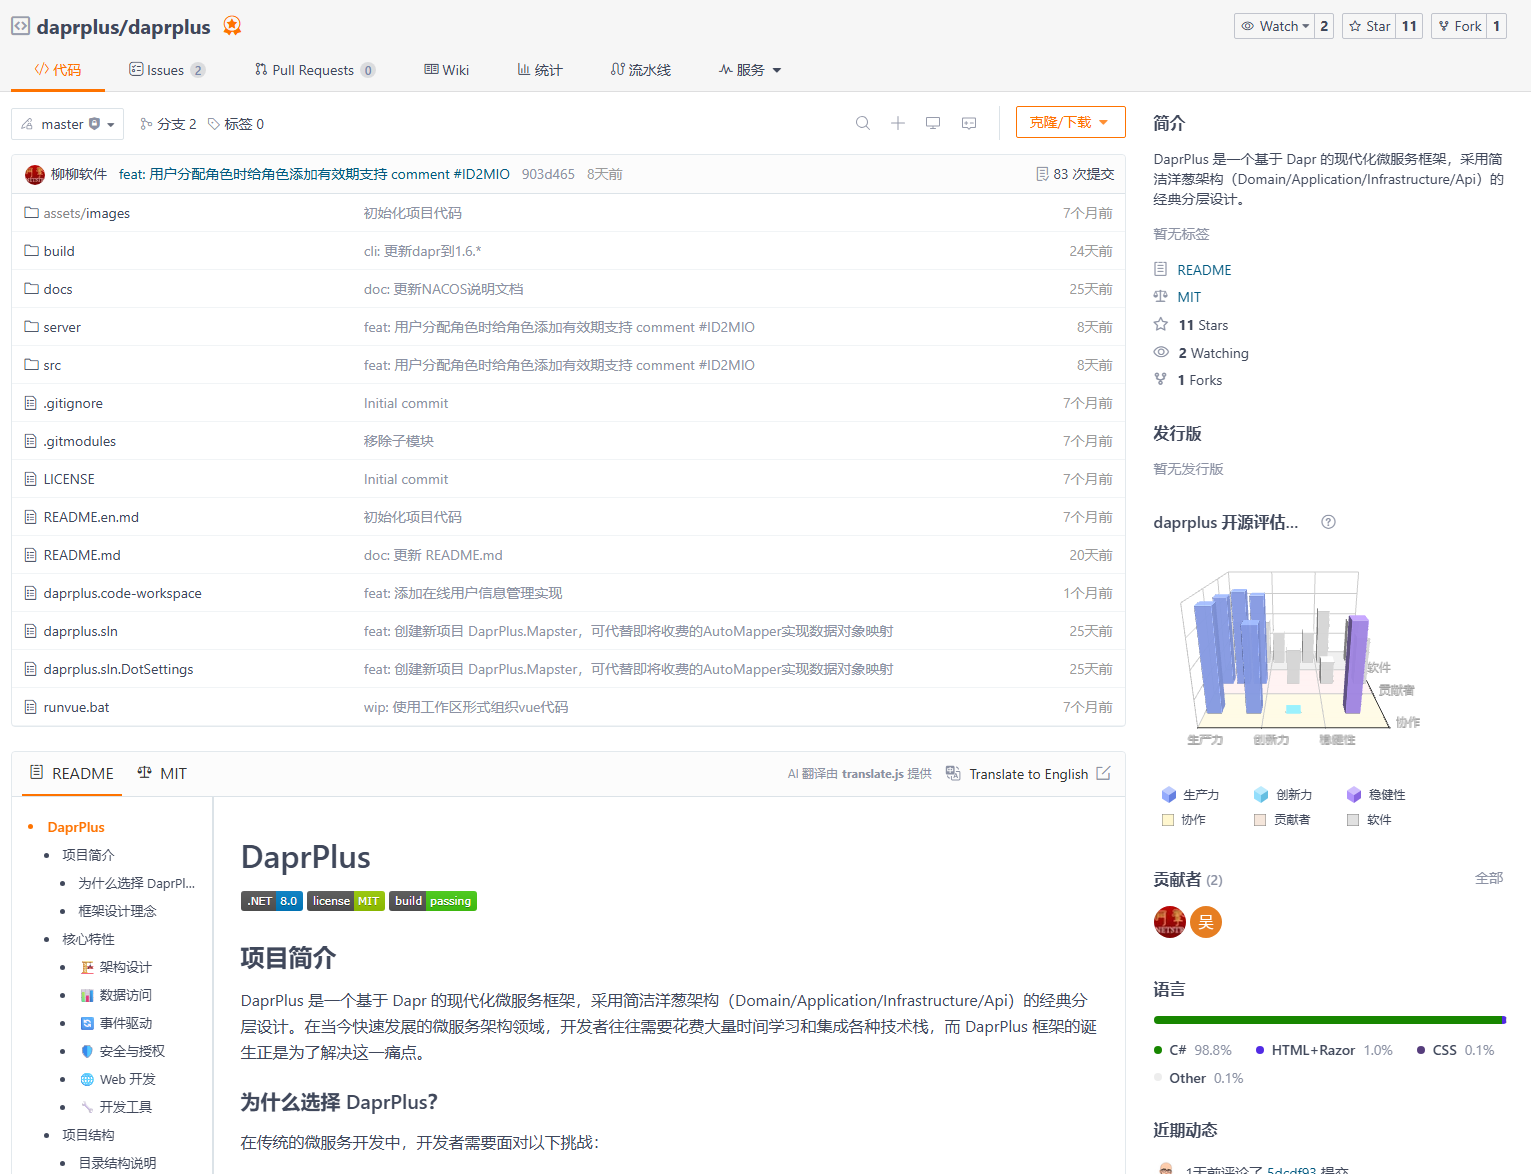Click the repository code icon beside daprplus/daprplus

click(x=21, y=26)
